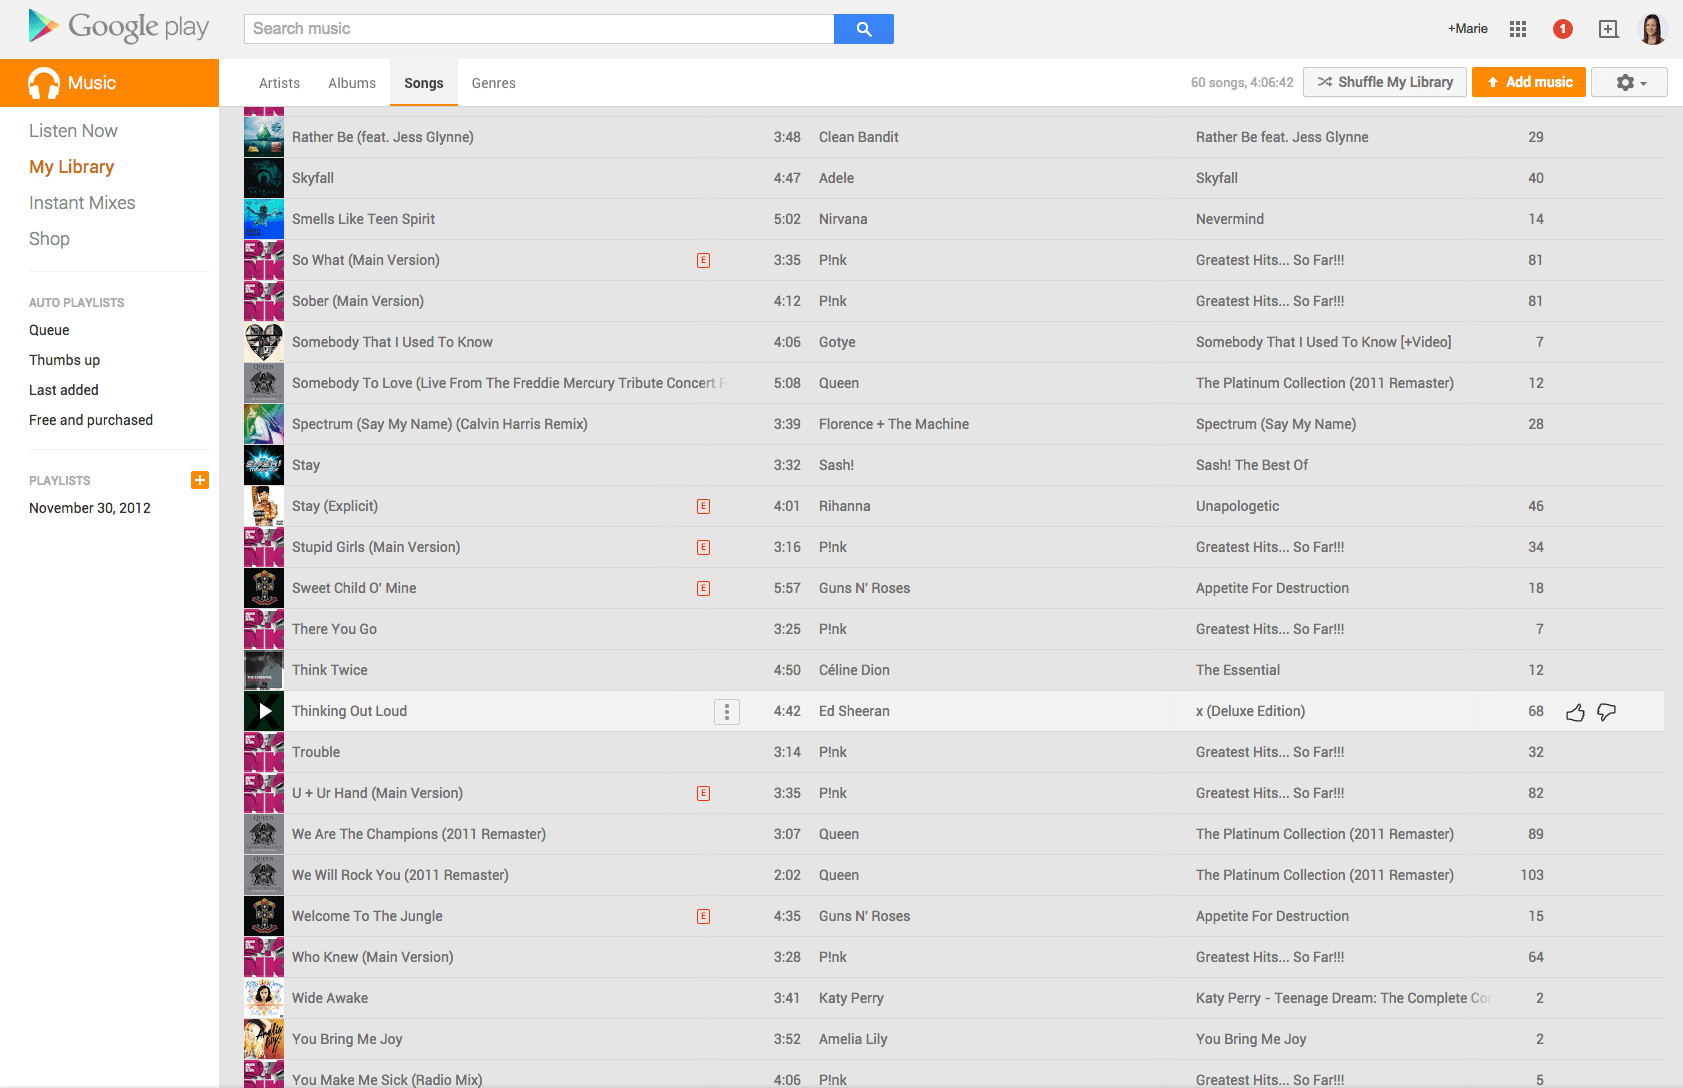Viewport: 1683px width, 1088px height.
Task: Open the Google apps grid launcher
Action: click(1517, 28)
